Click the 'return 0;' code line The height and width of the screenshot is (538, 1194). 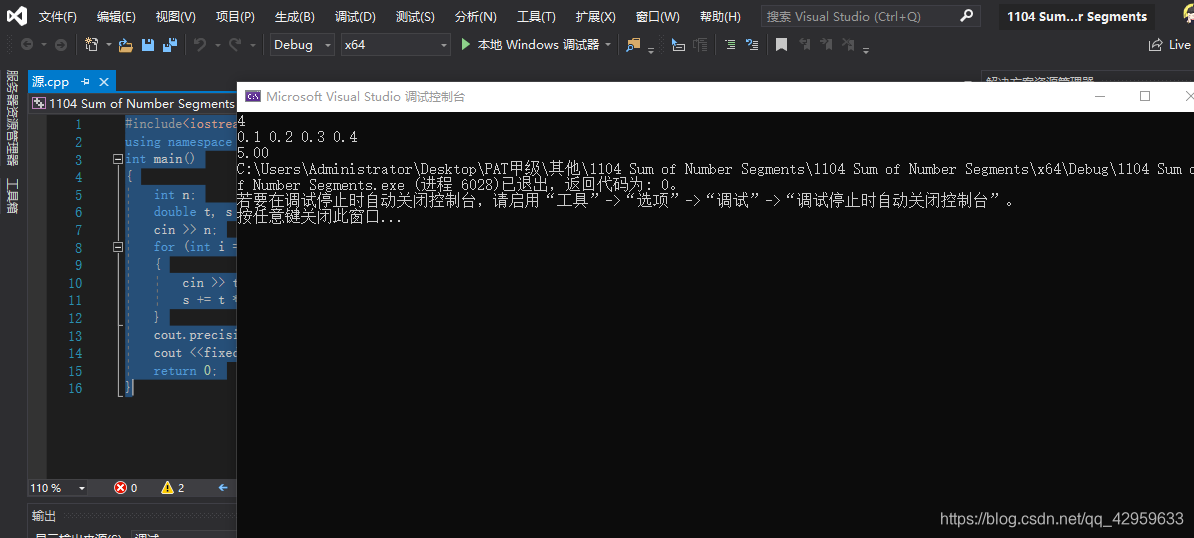185,371
